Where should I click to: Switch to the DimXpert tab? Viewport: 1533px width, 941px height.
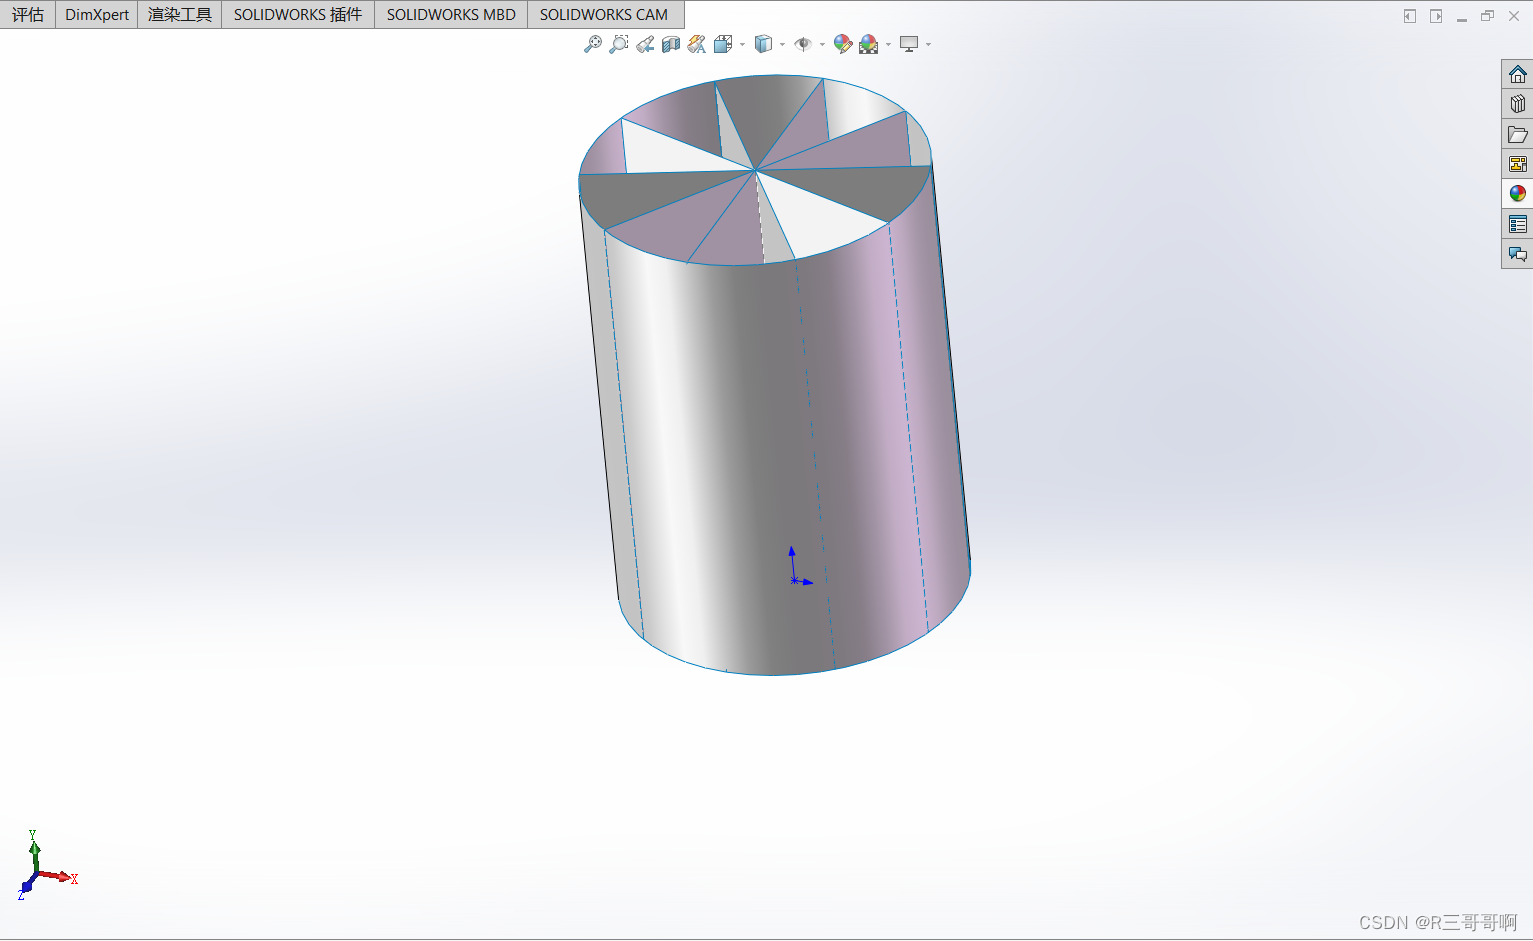pos(97,14)
